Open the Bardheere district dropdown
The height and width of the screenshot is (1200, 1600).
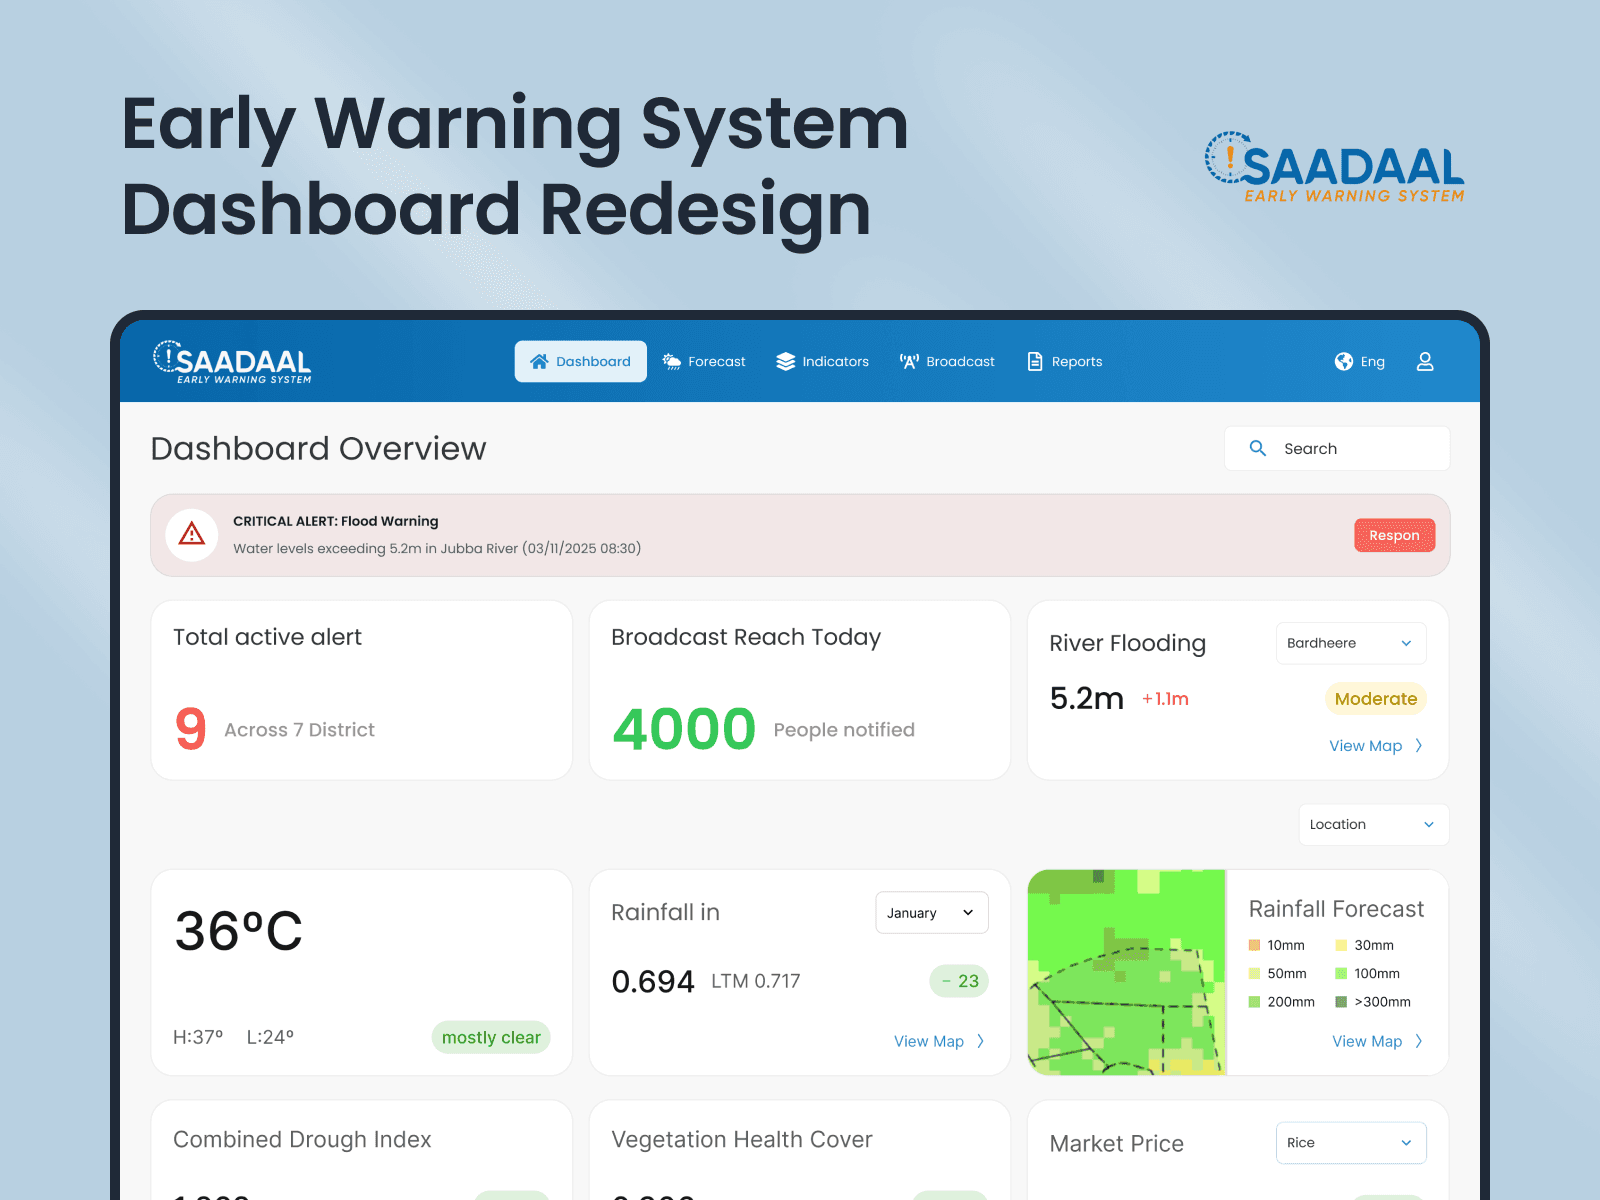tap(1350, 643)
